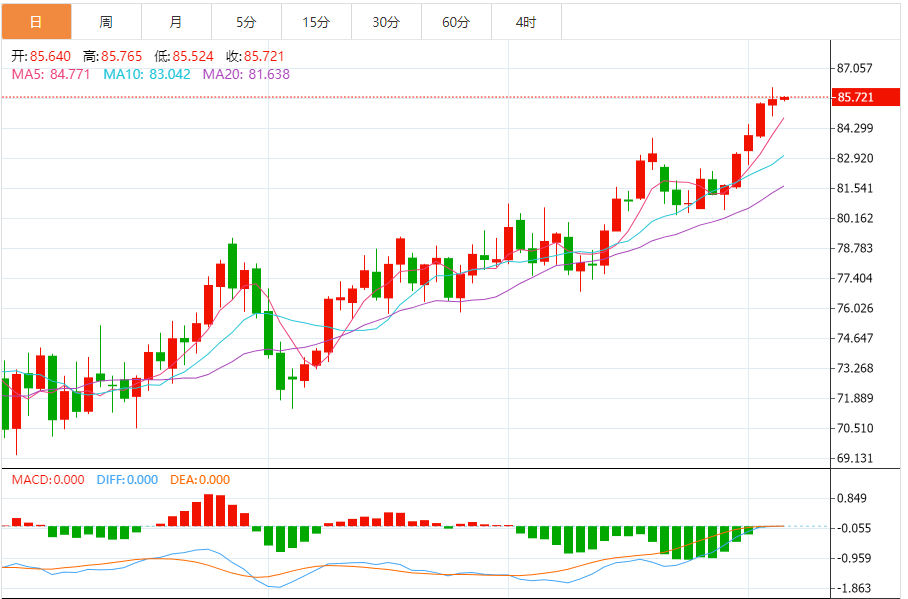
Task: Click the 高 high price readout
Action: 112,56
